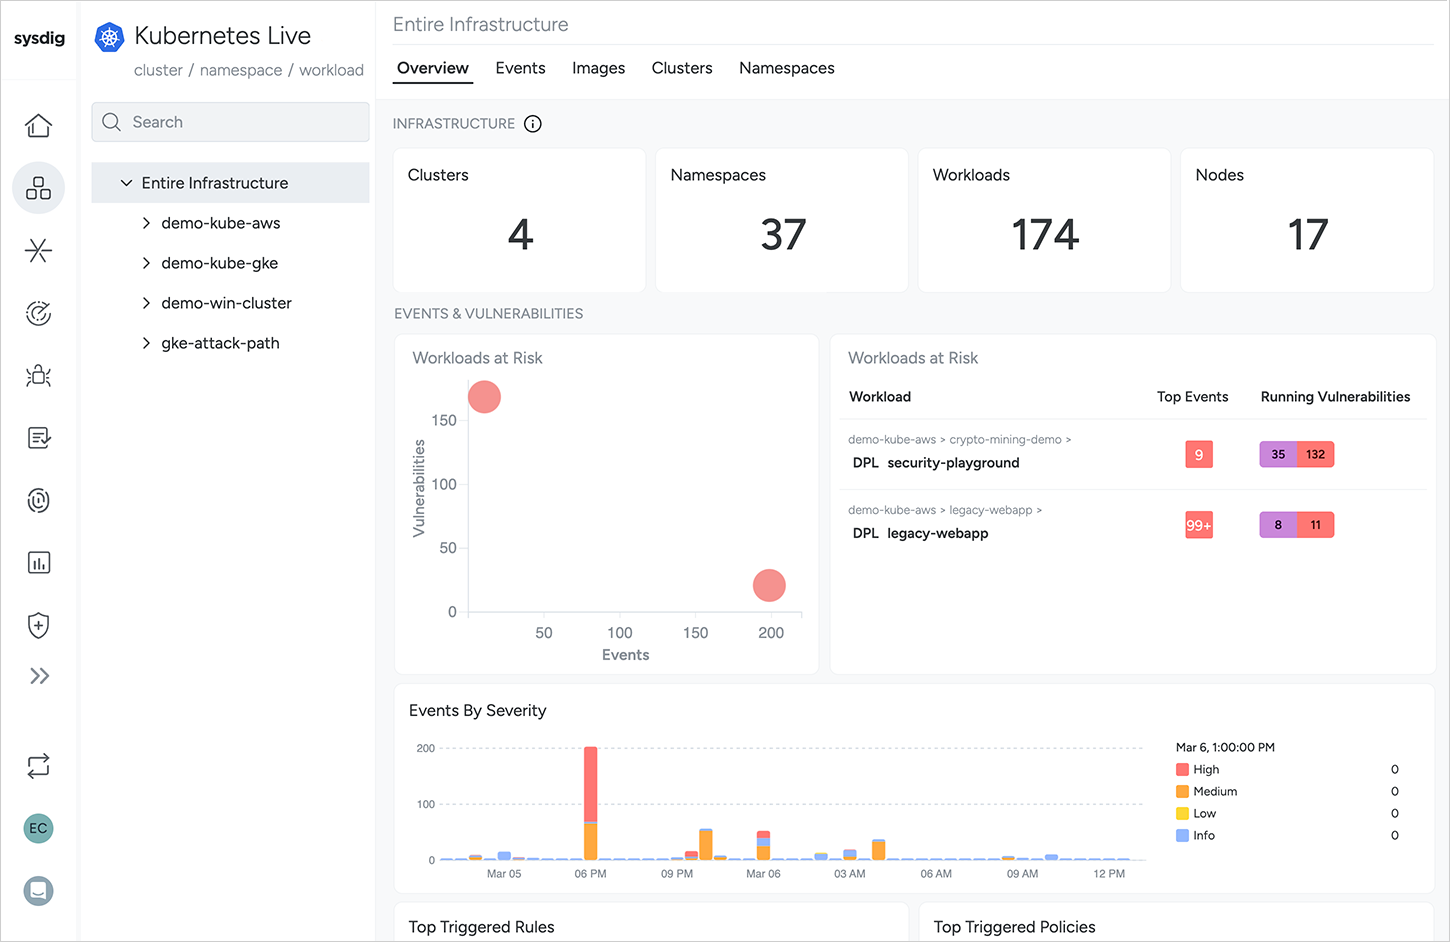Open the Home icon in sidebar
Viewport: 1450px width, 942px height.
38,126
